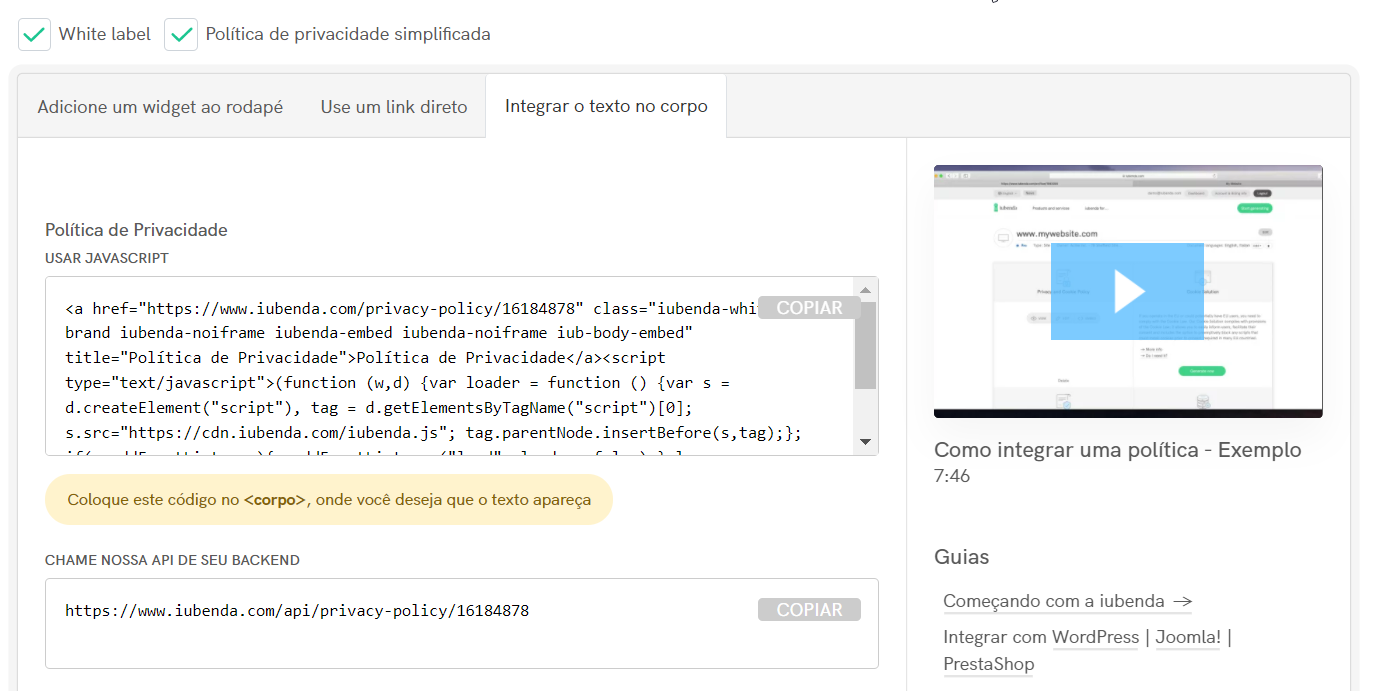Image resolution: width=1388 pixels, height=691 pixels.
Task: Uncheck the Política de privacidade simplificada checkbox
Action: (x=181, y=35)
